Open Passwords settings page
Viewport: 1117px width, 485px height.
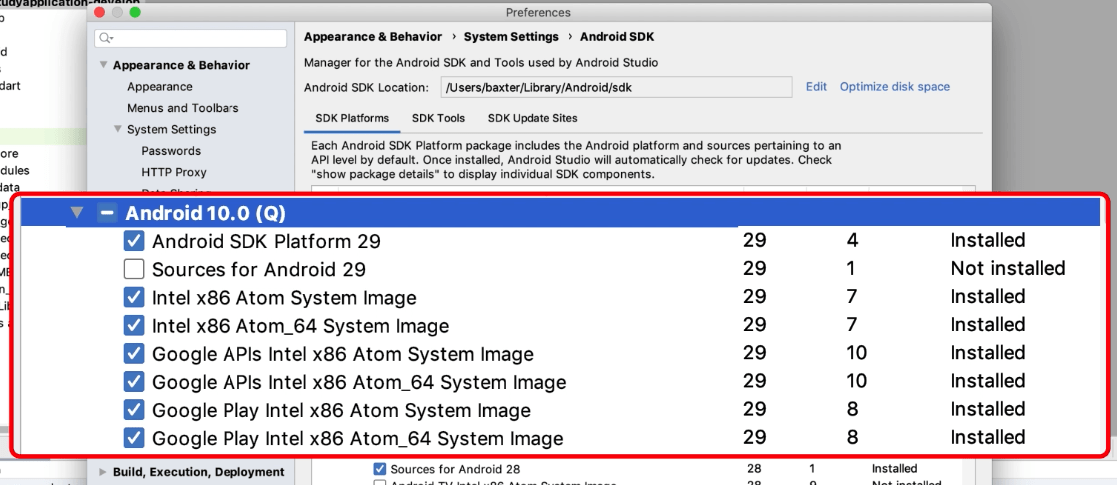tap(171, 150)
